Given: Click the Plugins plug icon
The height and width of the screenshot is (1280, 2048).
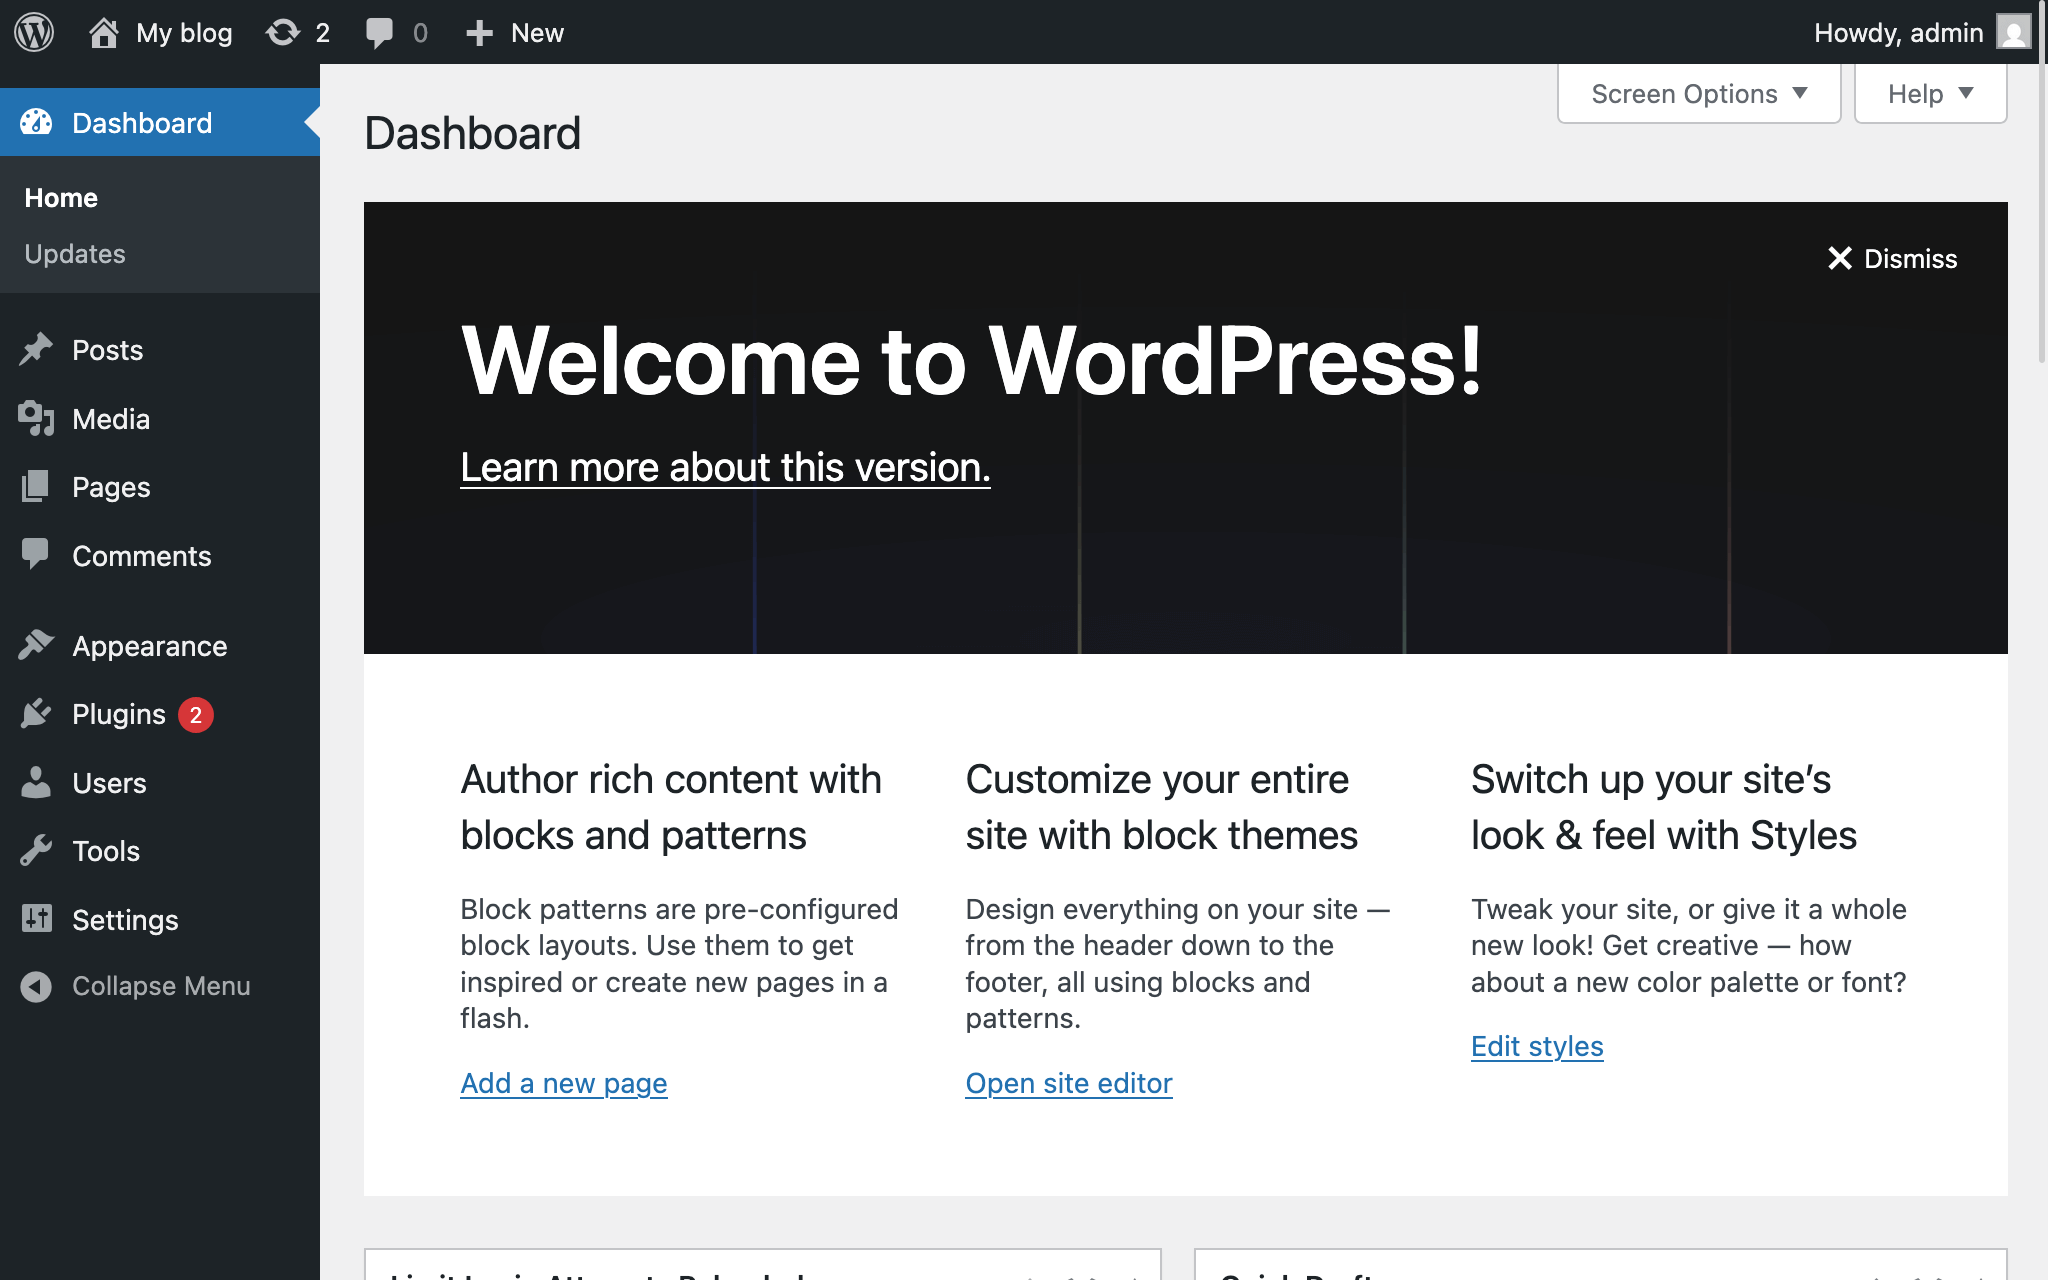Looking at the screenshot, I should (36, 714).
